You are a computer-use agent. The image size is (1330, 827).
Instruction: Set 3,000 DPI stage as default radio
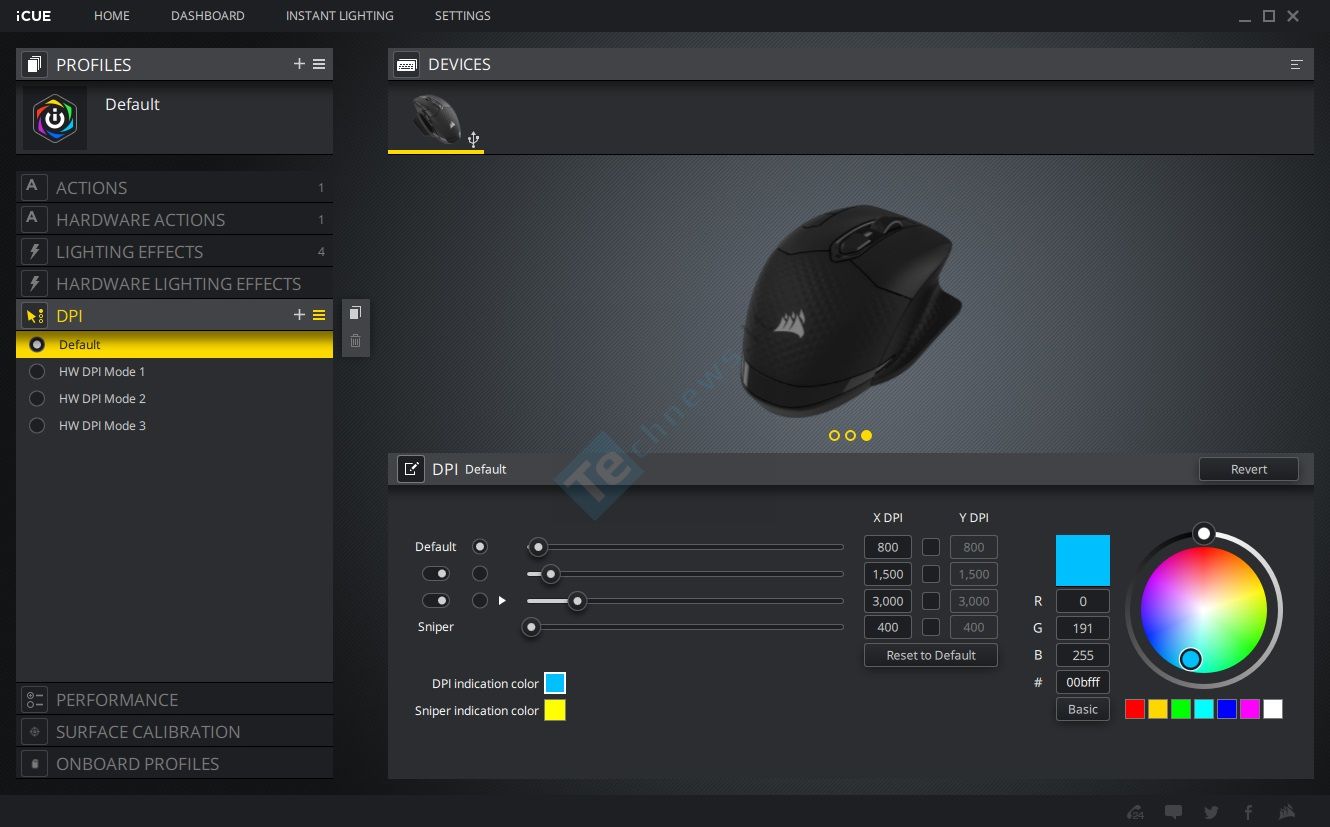tap(480, 601)
